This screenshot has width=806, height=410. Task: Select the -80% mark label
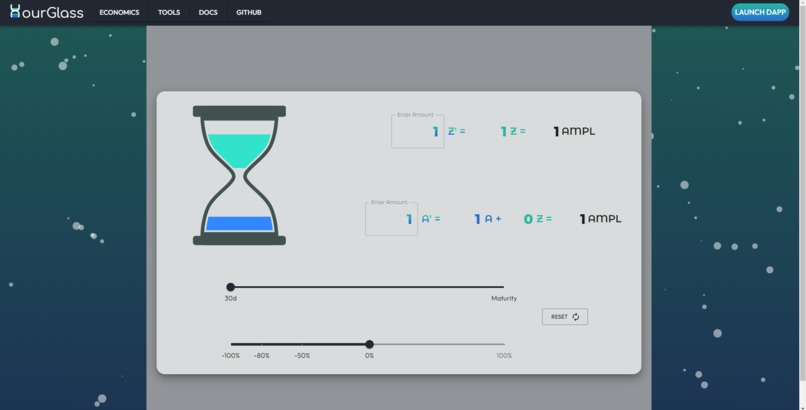262,356
